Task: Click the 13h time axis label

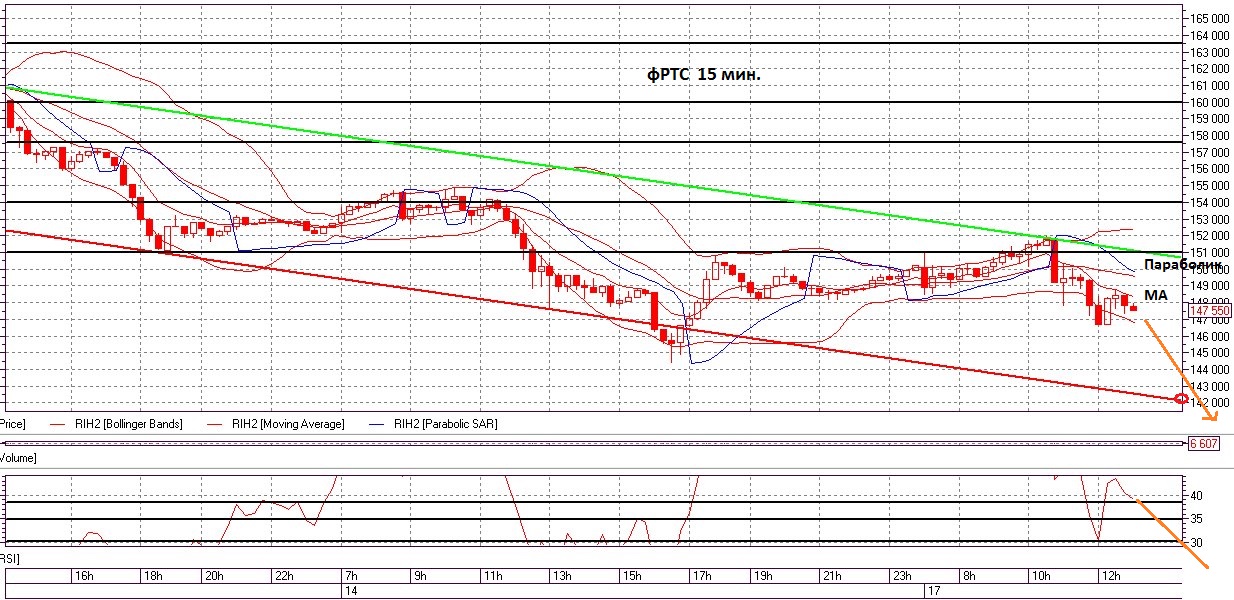Action: (561, 576)
